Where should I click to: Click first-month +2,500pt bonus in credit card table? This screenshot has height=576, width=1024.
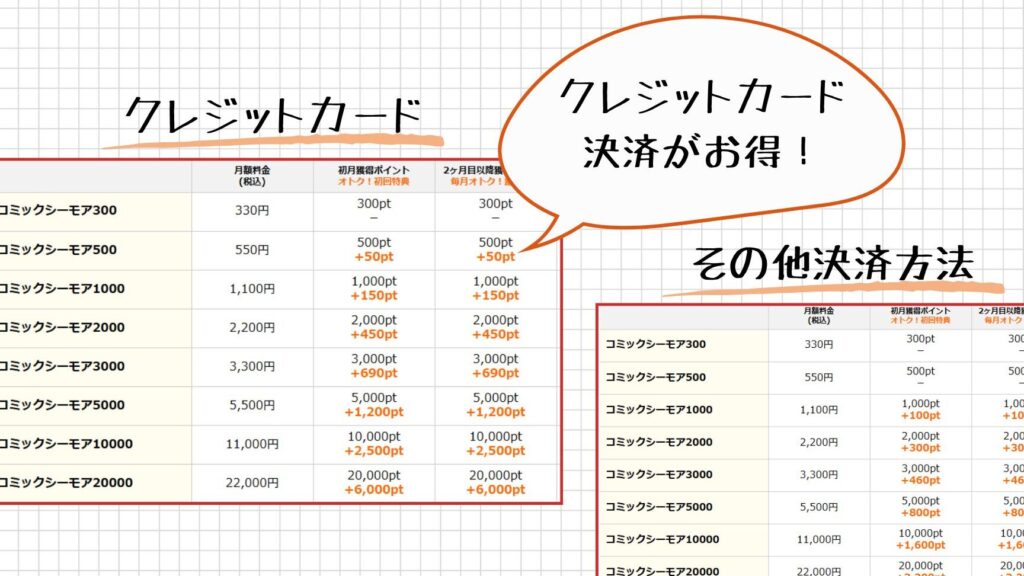(375, 451)
